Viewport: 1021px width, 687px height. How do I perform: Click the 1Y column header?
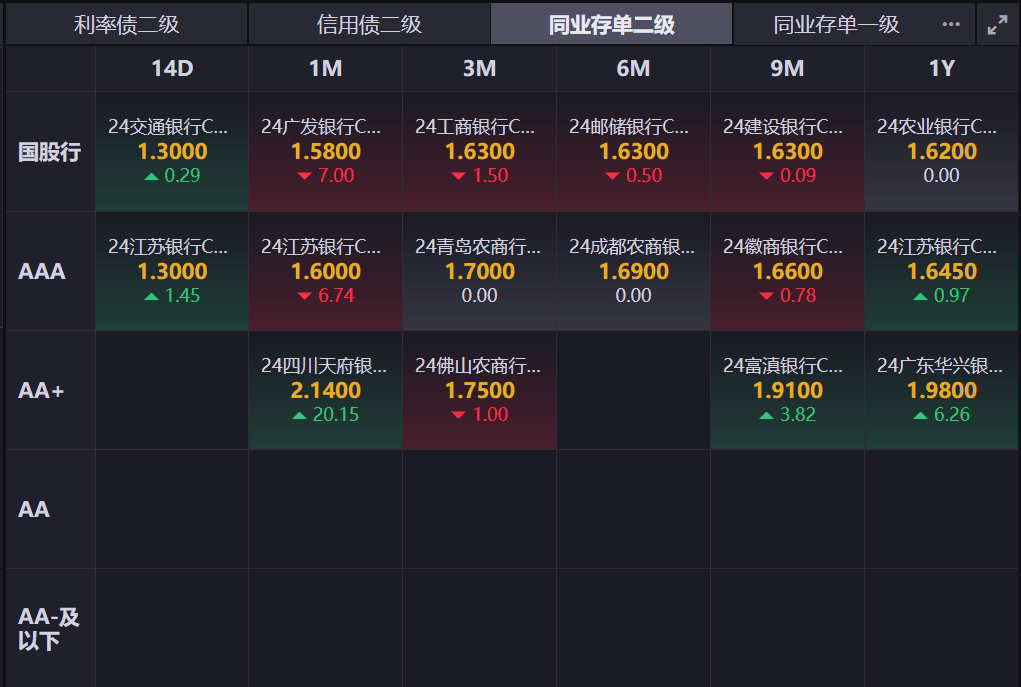point(942,68)
